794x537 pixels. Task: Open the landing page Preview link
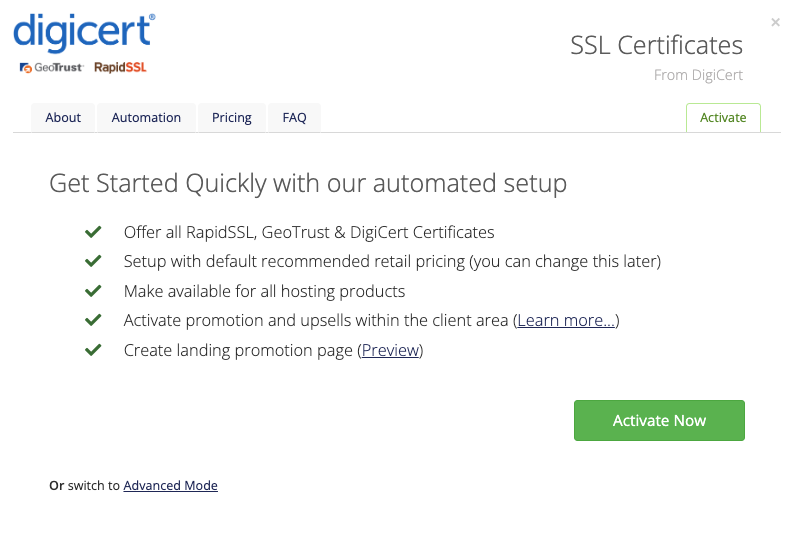tap(390, 351)
